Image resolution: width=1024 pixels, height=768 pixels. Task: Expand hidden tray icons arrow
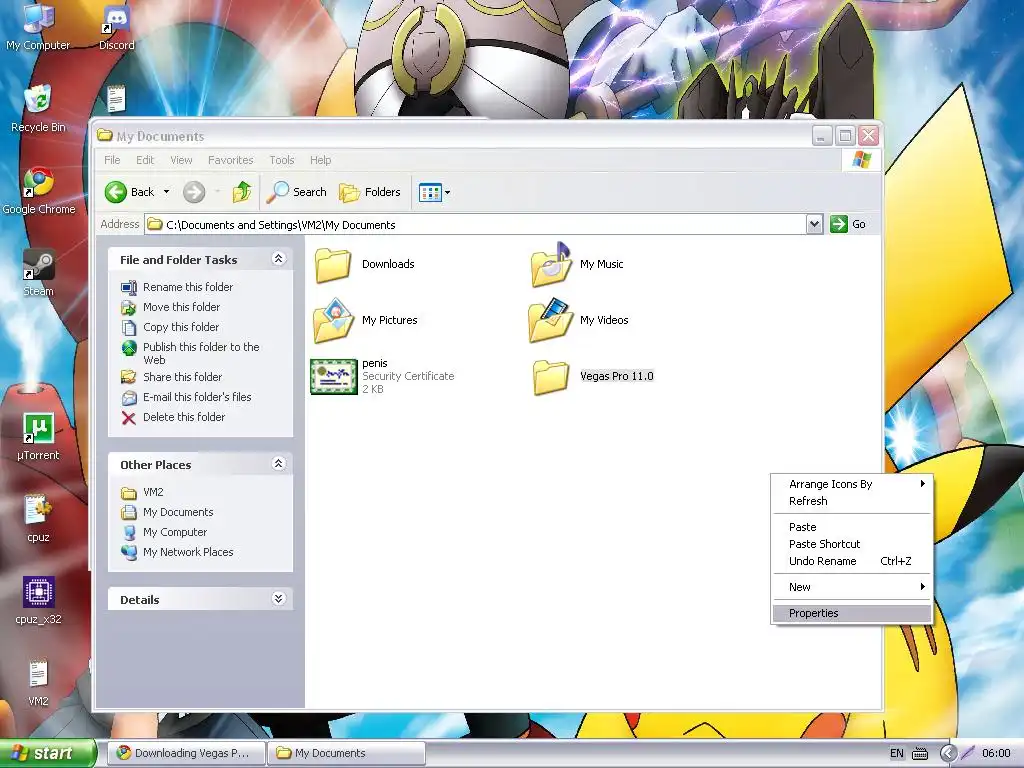tap(948, 753)
